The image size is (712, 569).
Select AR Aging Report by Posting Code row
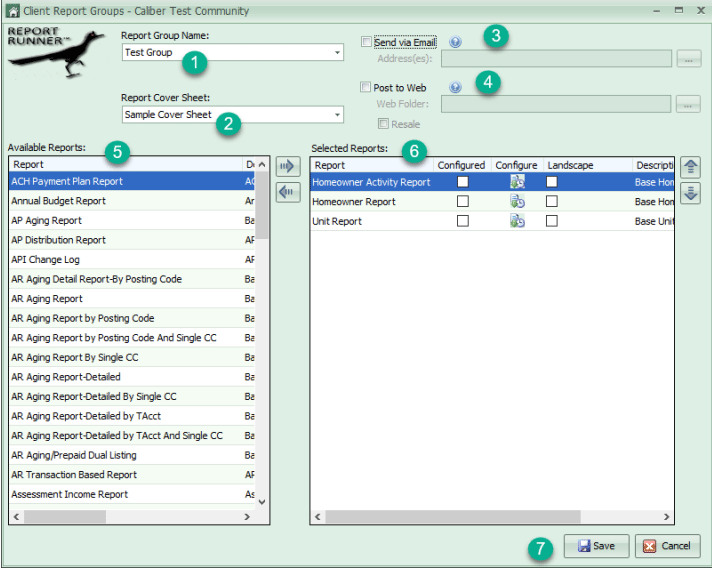tap(132, 318)
